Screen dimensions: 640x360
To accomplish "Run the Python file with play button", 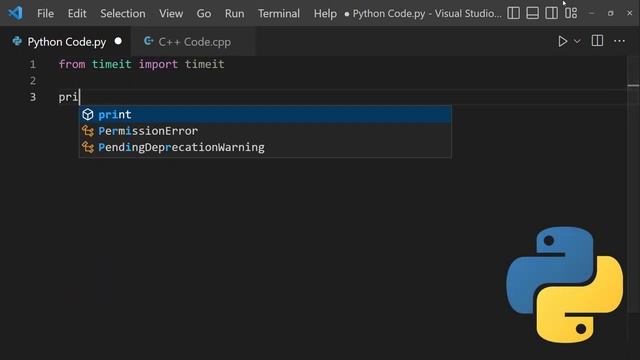I will pyautogui.click(x=562, y=41).
